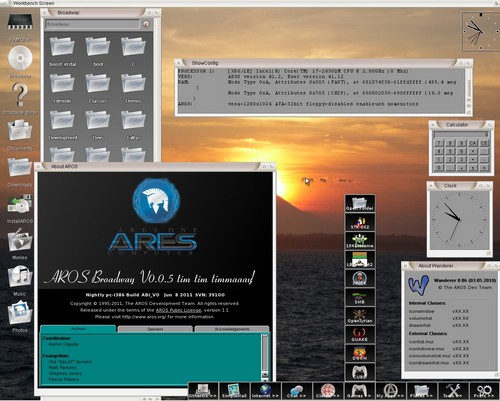Open the Development folder in Broadway window
The image size is (500, 401).
tap(63, 125)
